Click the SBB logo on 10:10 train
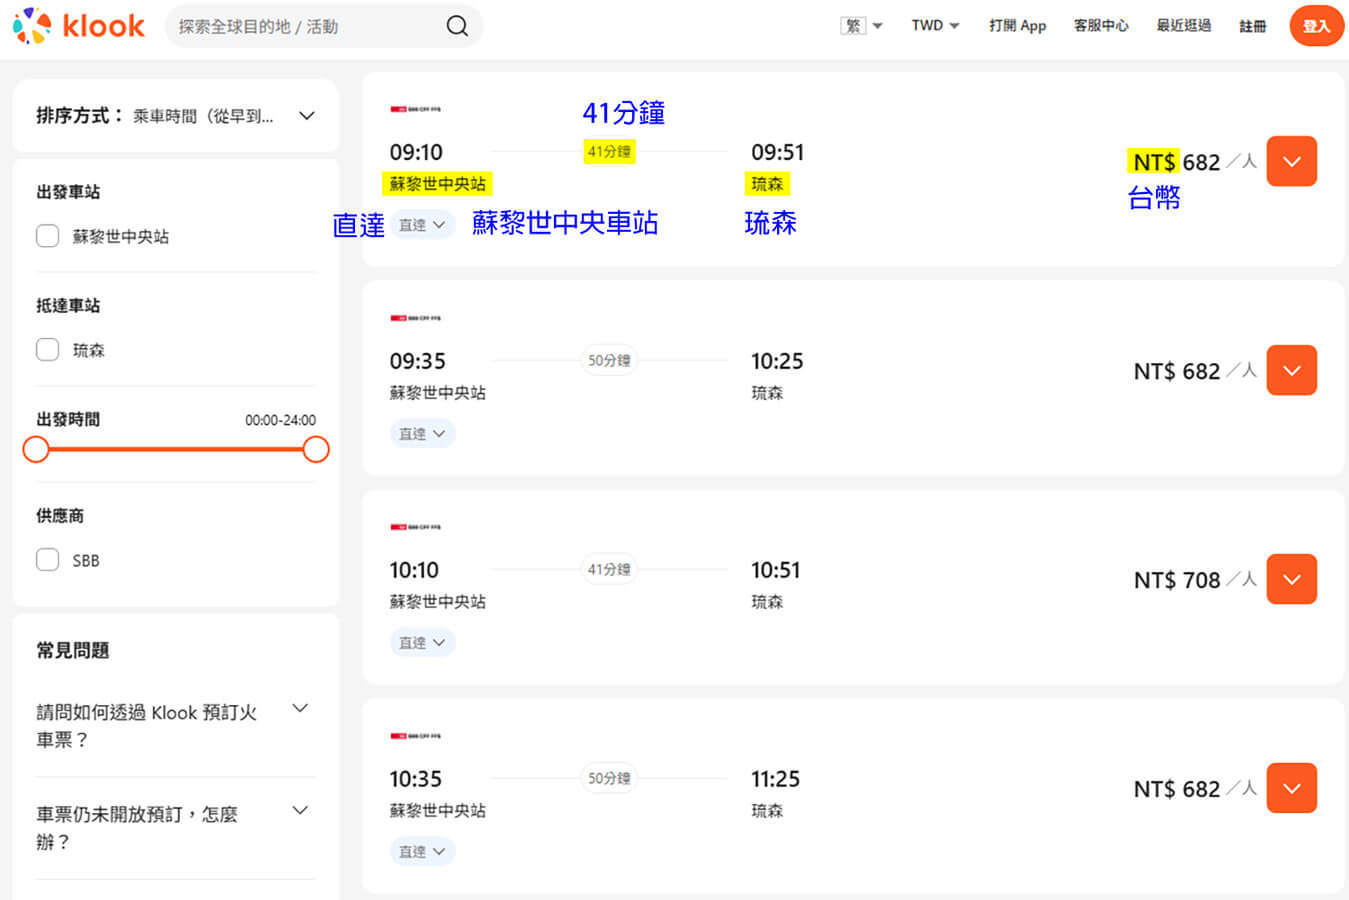This screenshot has width=1349, height=900. point(415,527)
